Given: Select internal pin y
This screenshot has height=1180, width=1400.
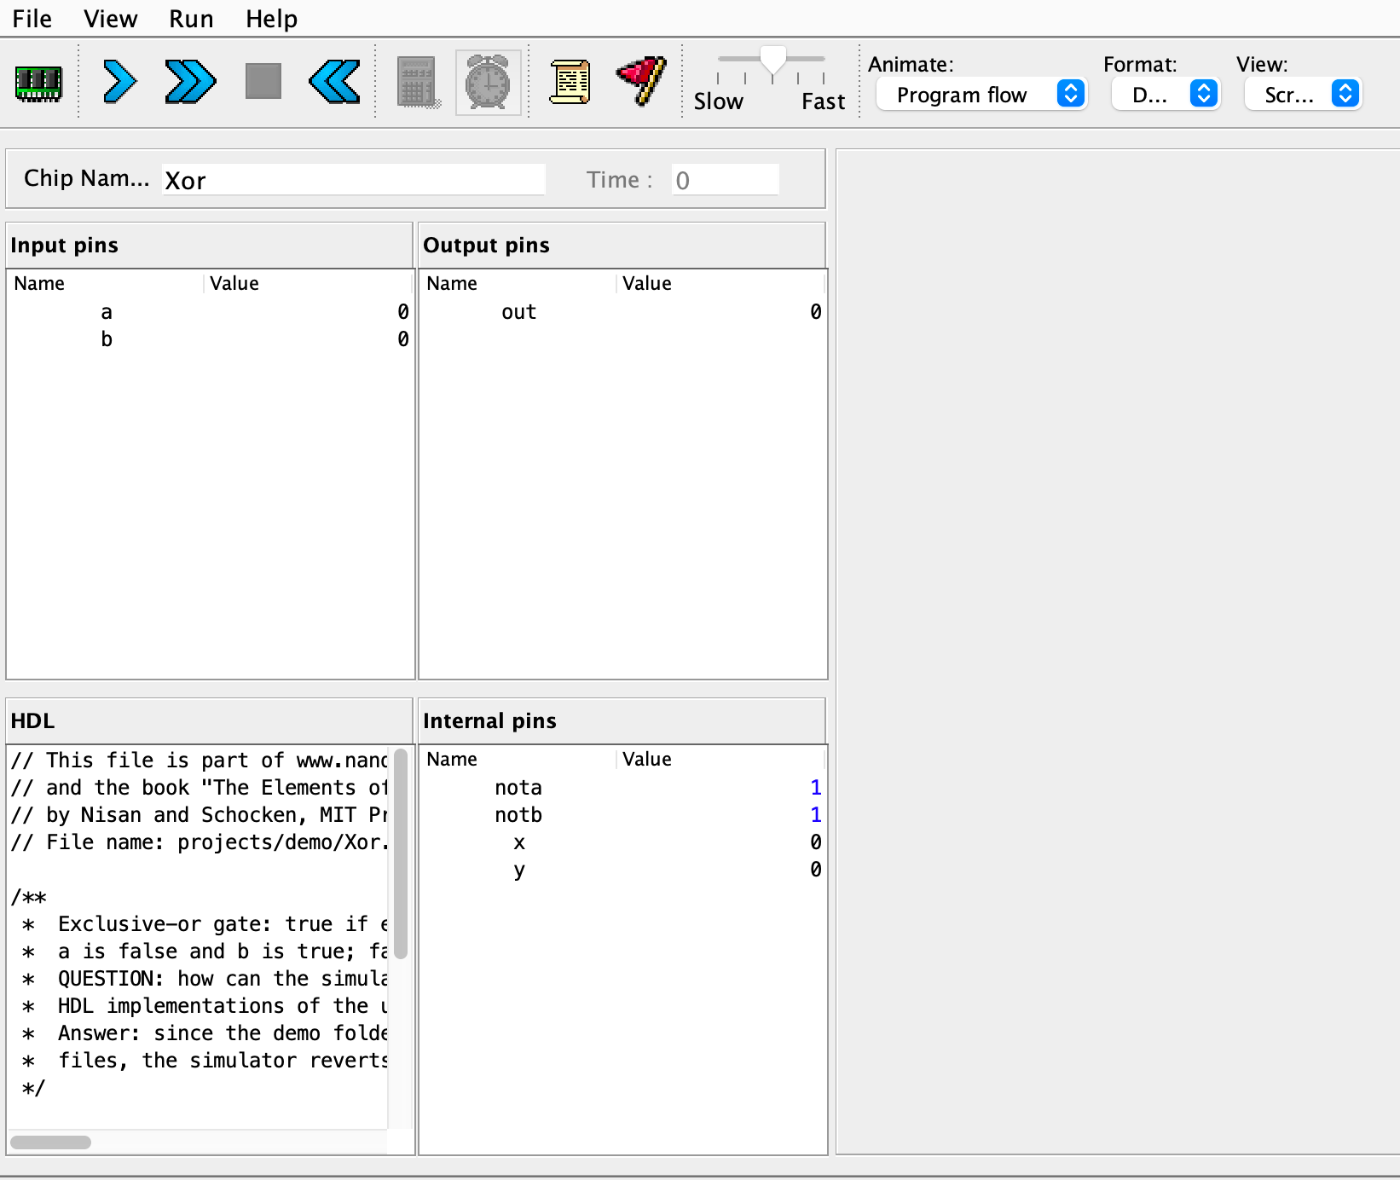Looking at the screenshot, I should pos(519,870).
